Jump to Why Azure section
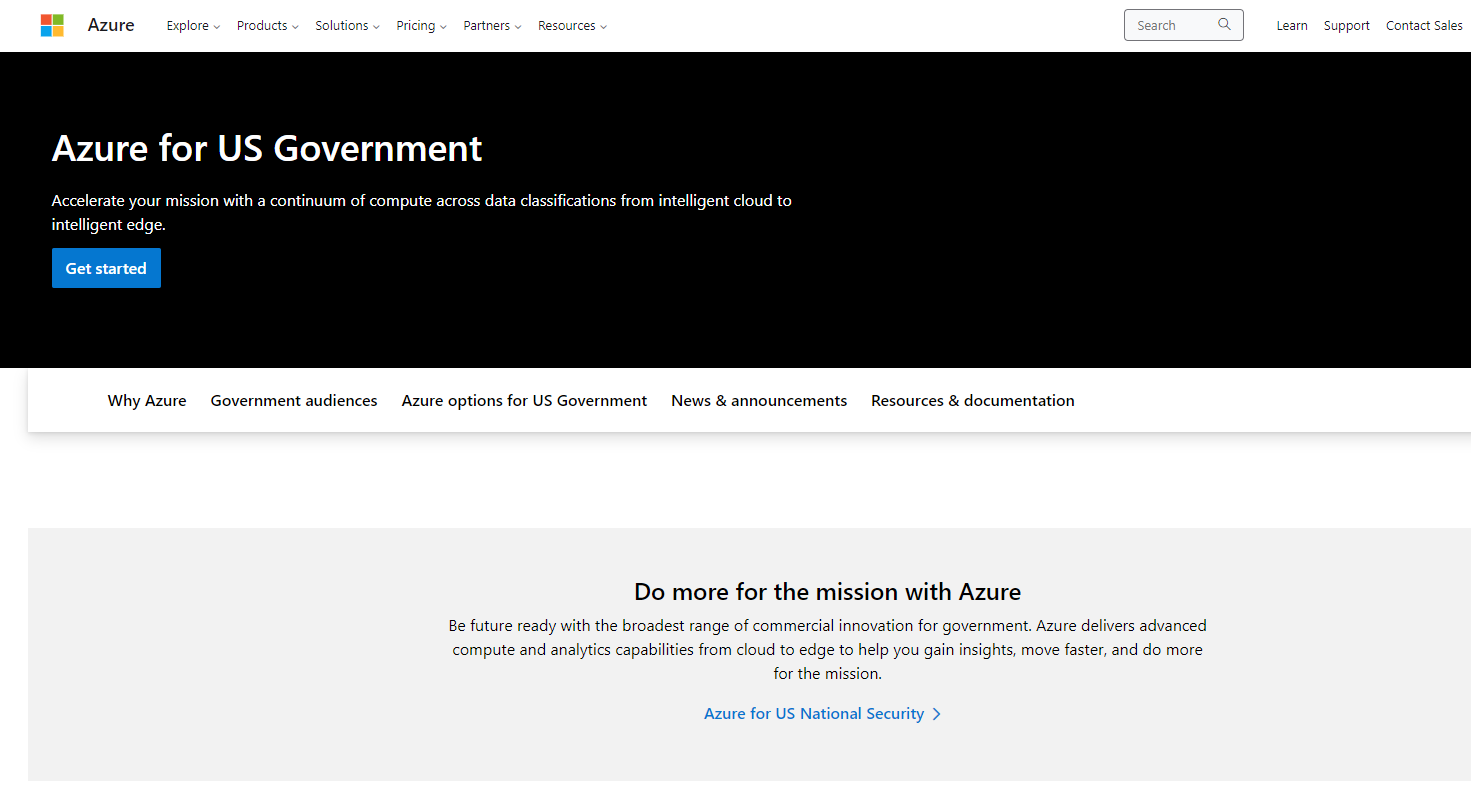 pos(147,401)
